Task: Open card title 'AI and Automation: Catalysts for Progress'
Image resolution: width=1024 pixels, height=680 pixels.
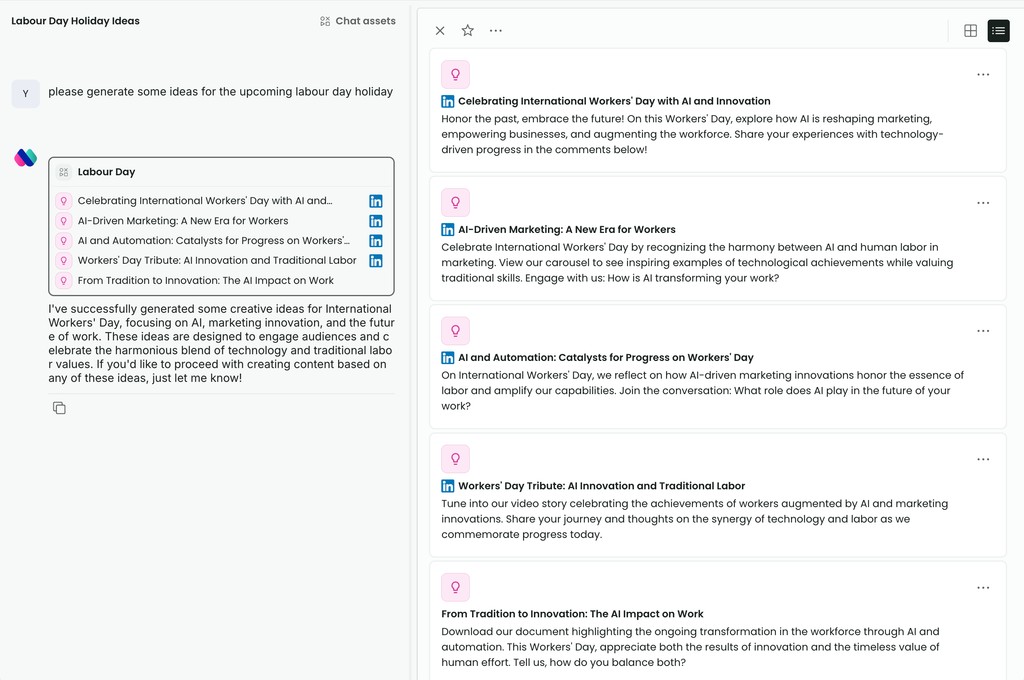Action: (x=605, y=357)
